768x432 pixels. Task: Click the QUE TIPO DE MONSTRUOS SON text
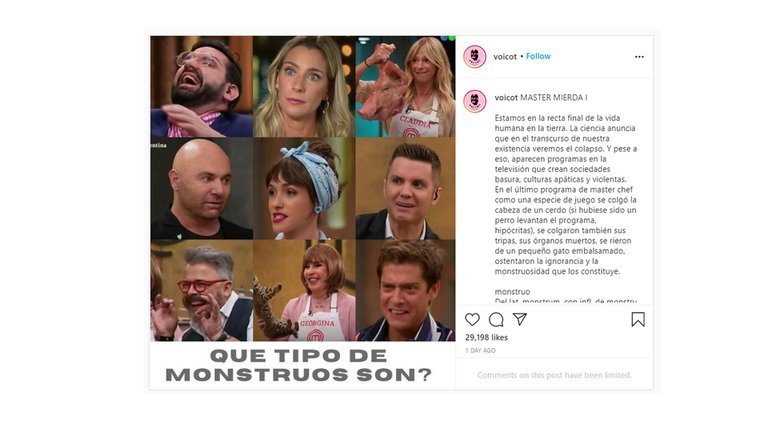[299, 365]
